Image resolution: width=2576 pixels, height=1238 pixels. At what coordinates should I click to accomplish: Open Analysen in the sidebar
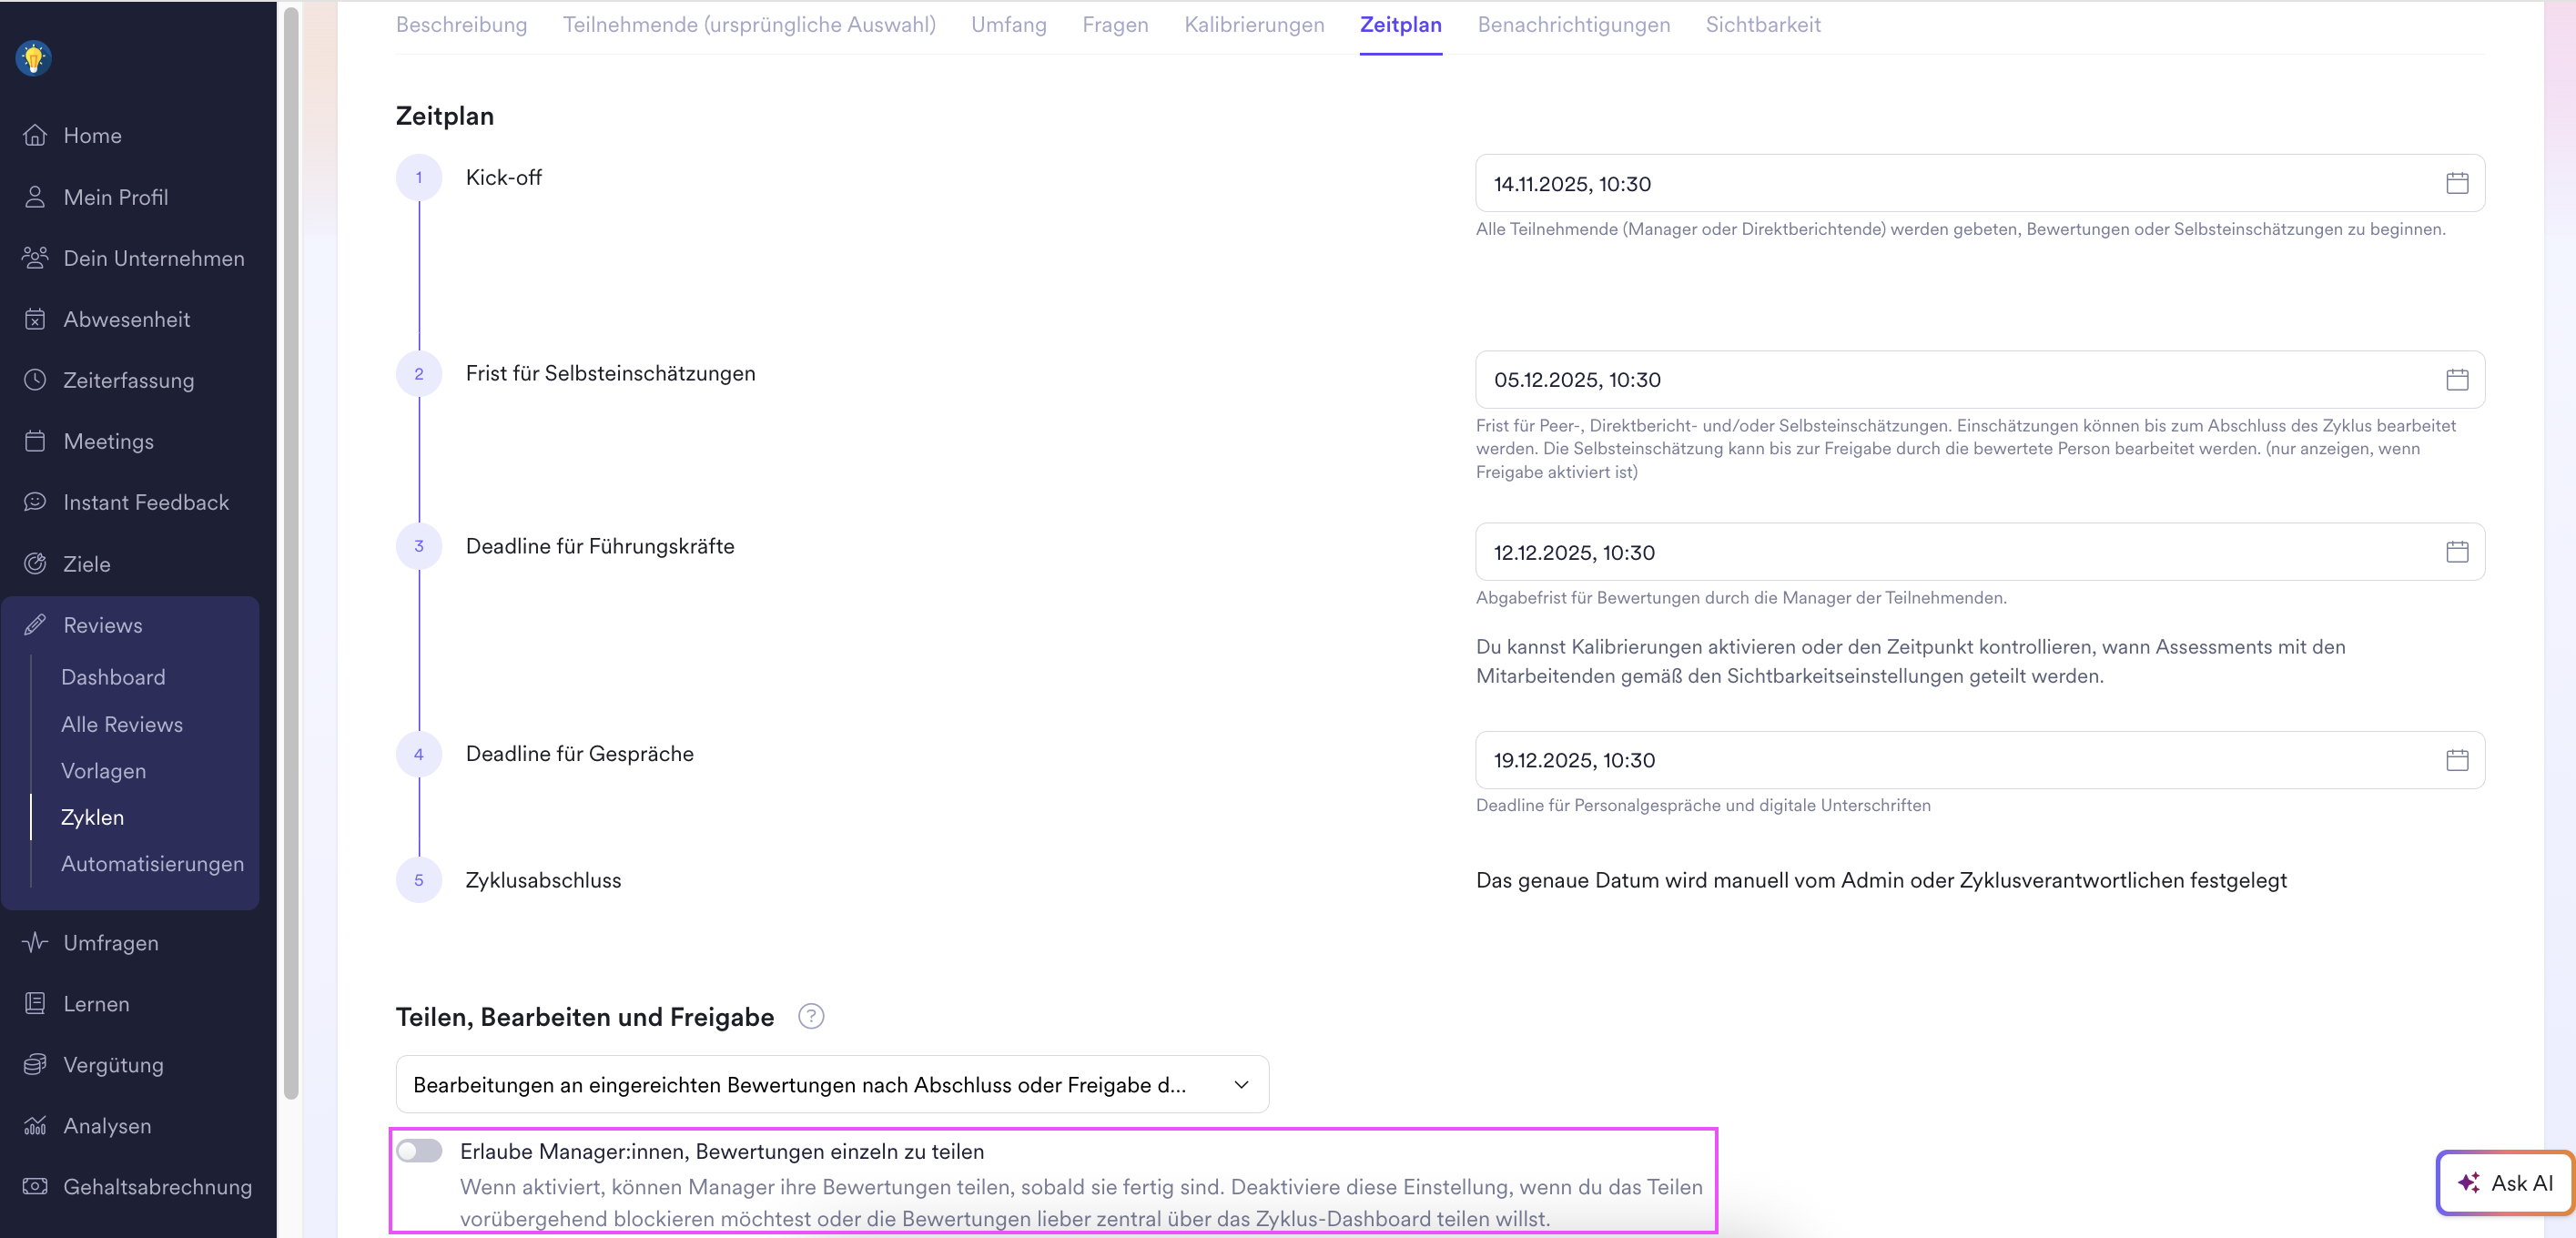pyautogui.click(x=107, y=1126)
